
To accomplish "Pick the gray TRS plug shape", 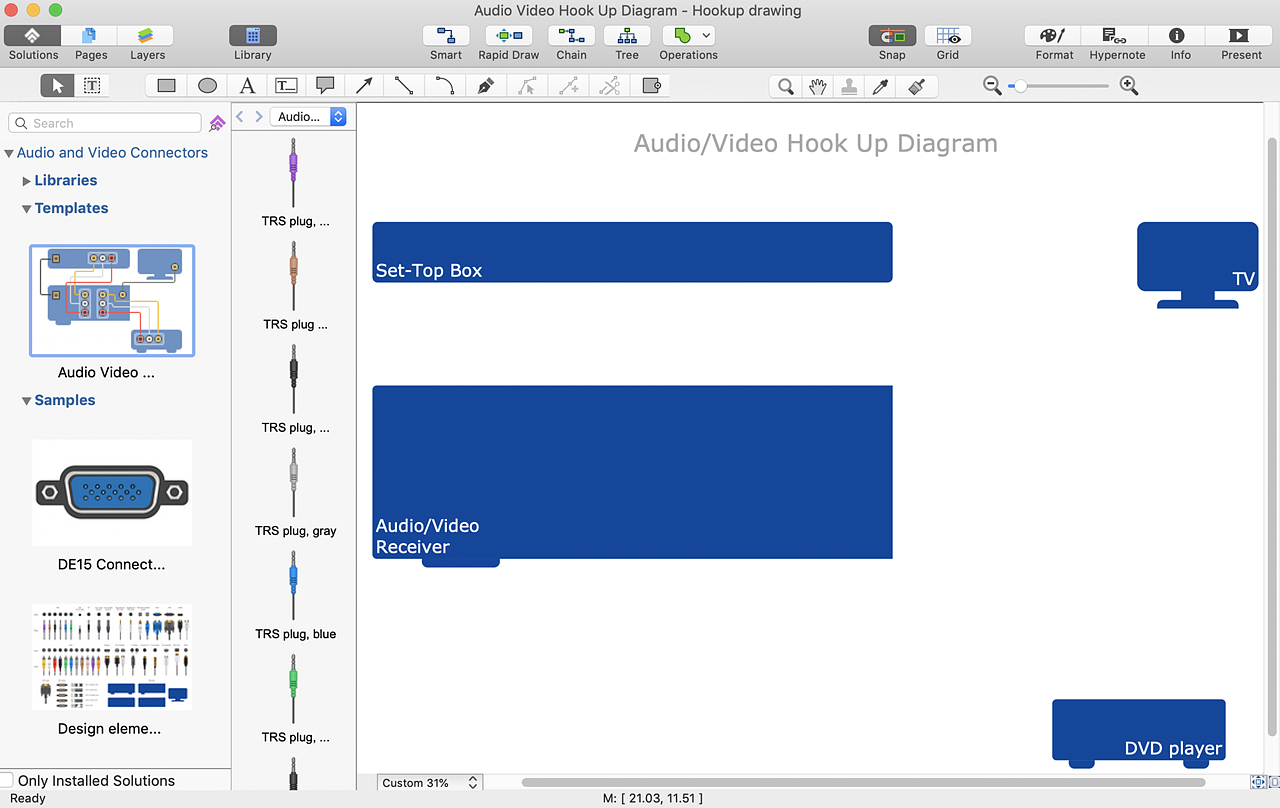I will coord(293,482).
